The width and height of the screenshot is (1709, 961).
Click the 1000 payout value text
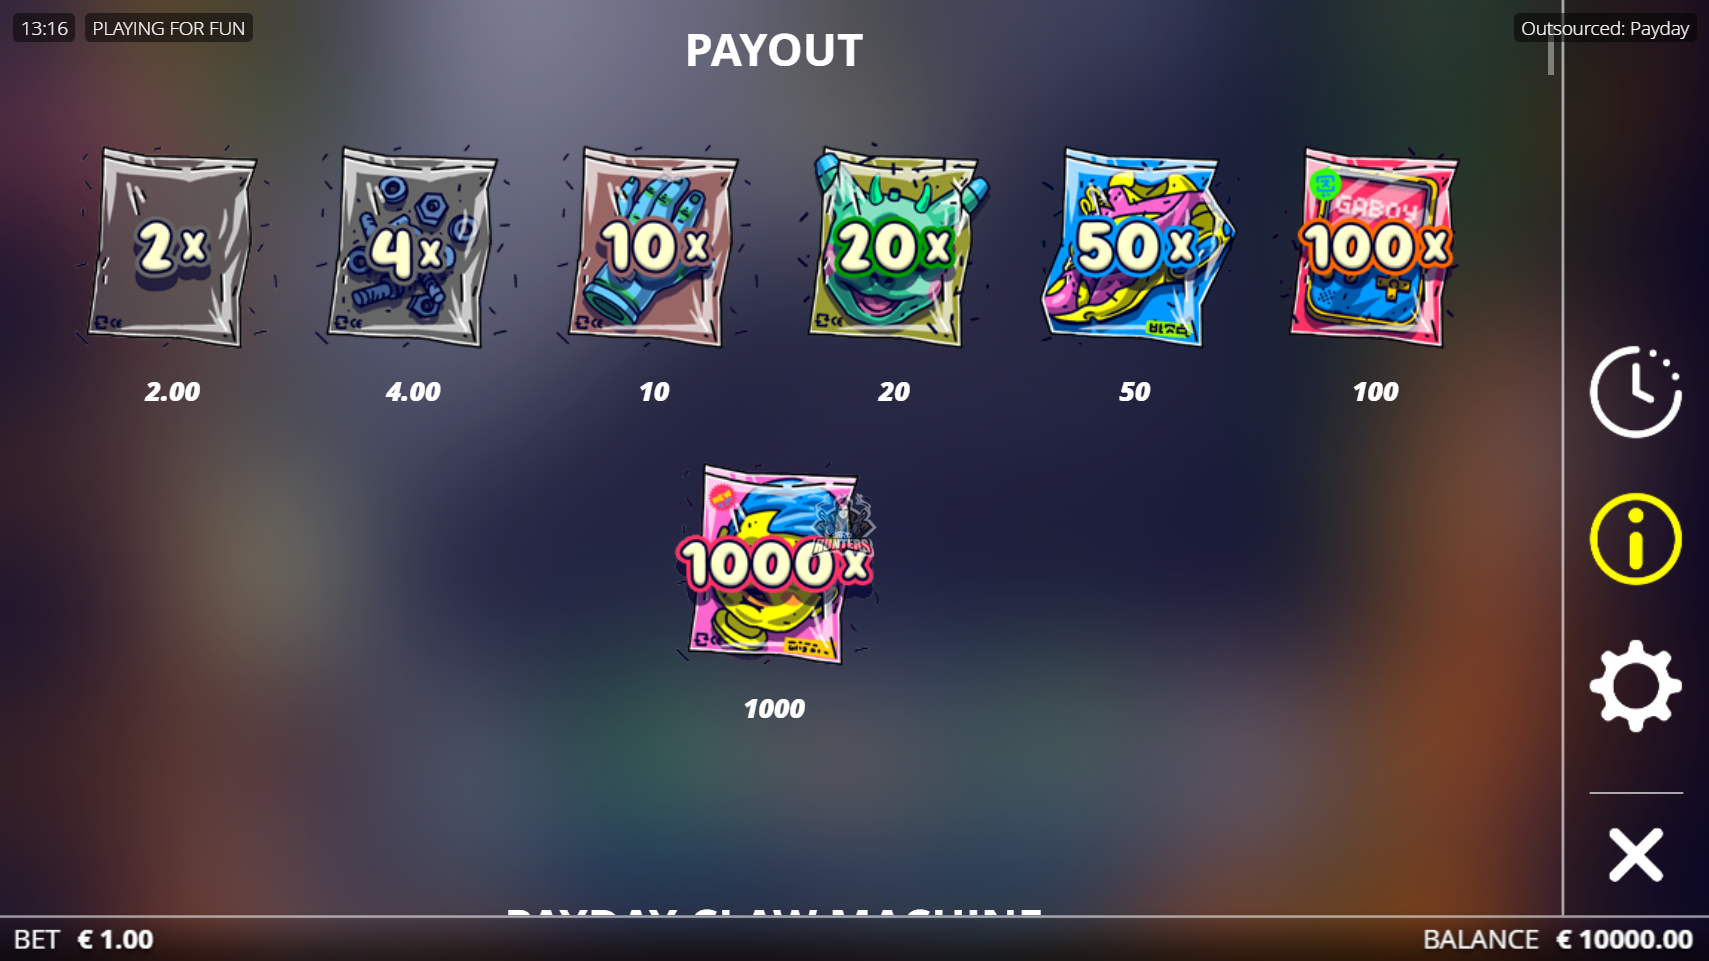click(x=774, y=709)
